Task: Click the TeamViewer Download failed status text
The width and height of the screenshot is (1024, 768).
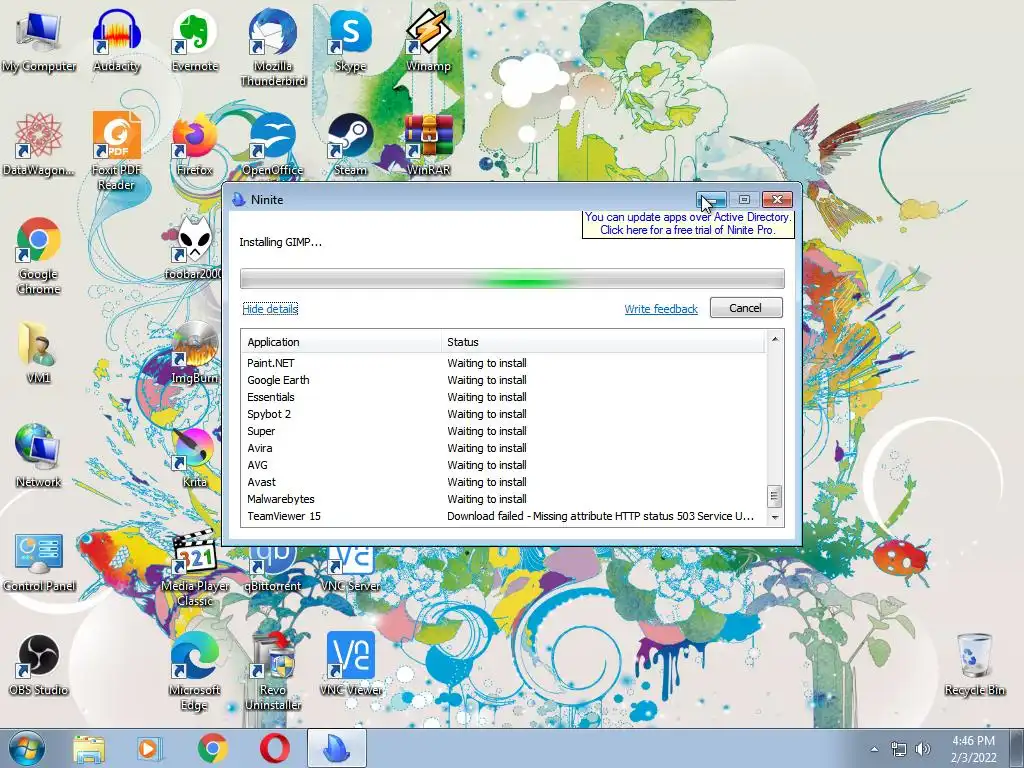Action: tap(600, 516)
